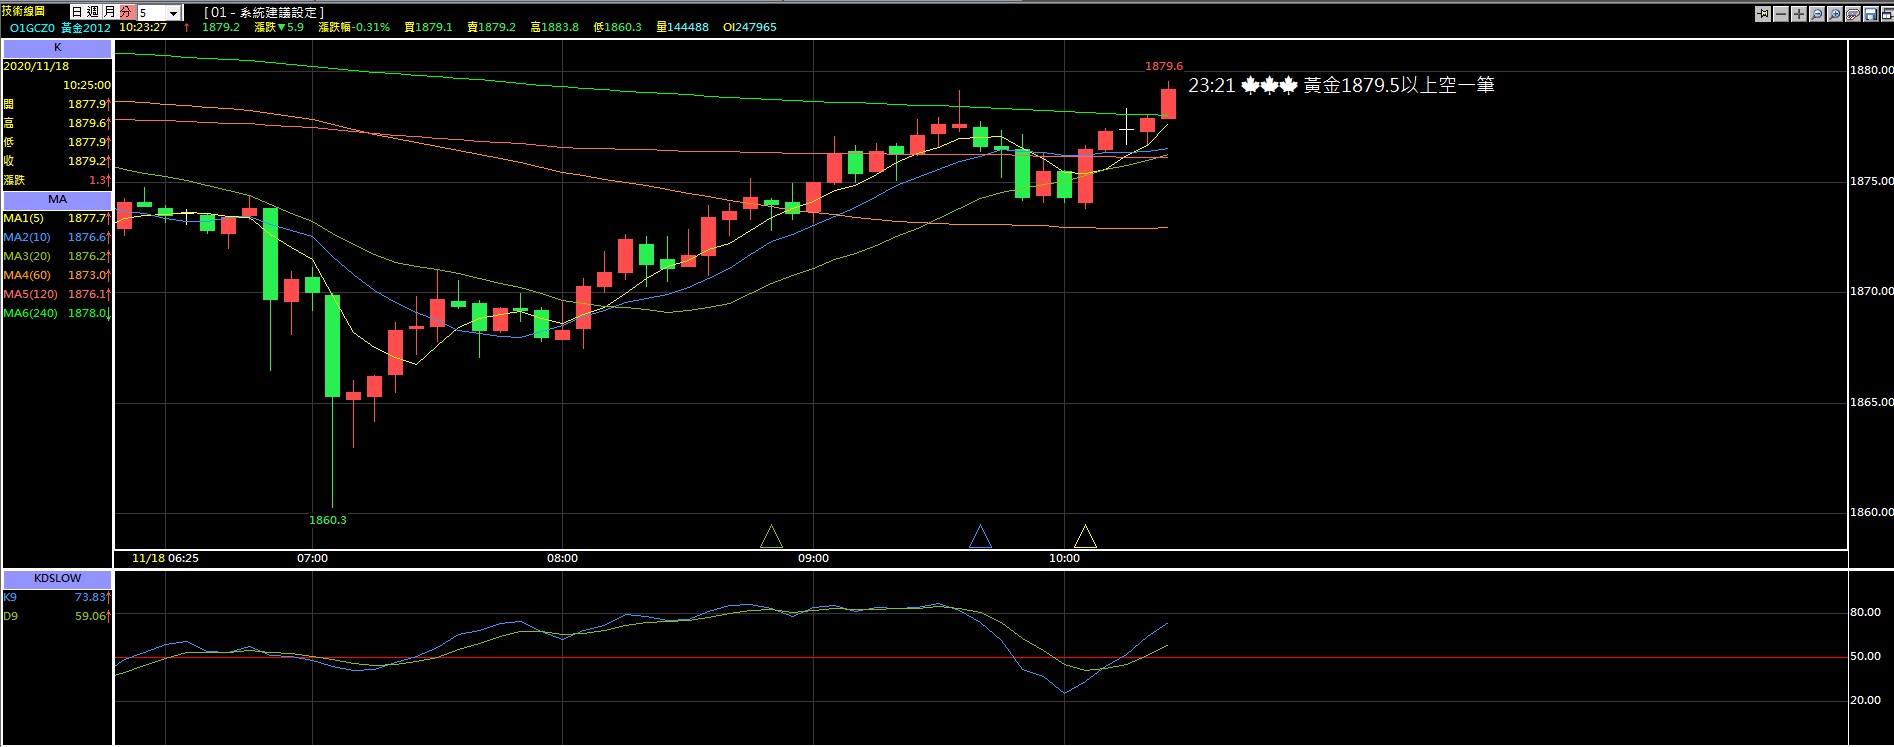
Task: Click the K panel header
Action: click(57, 48)
